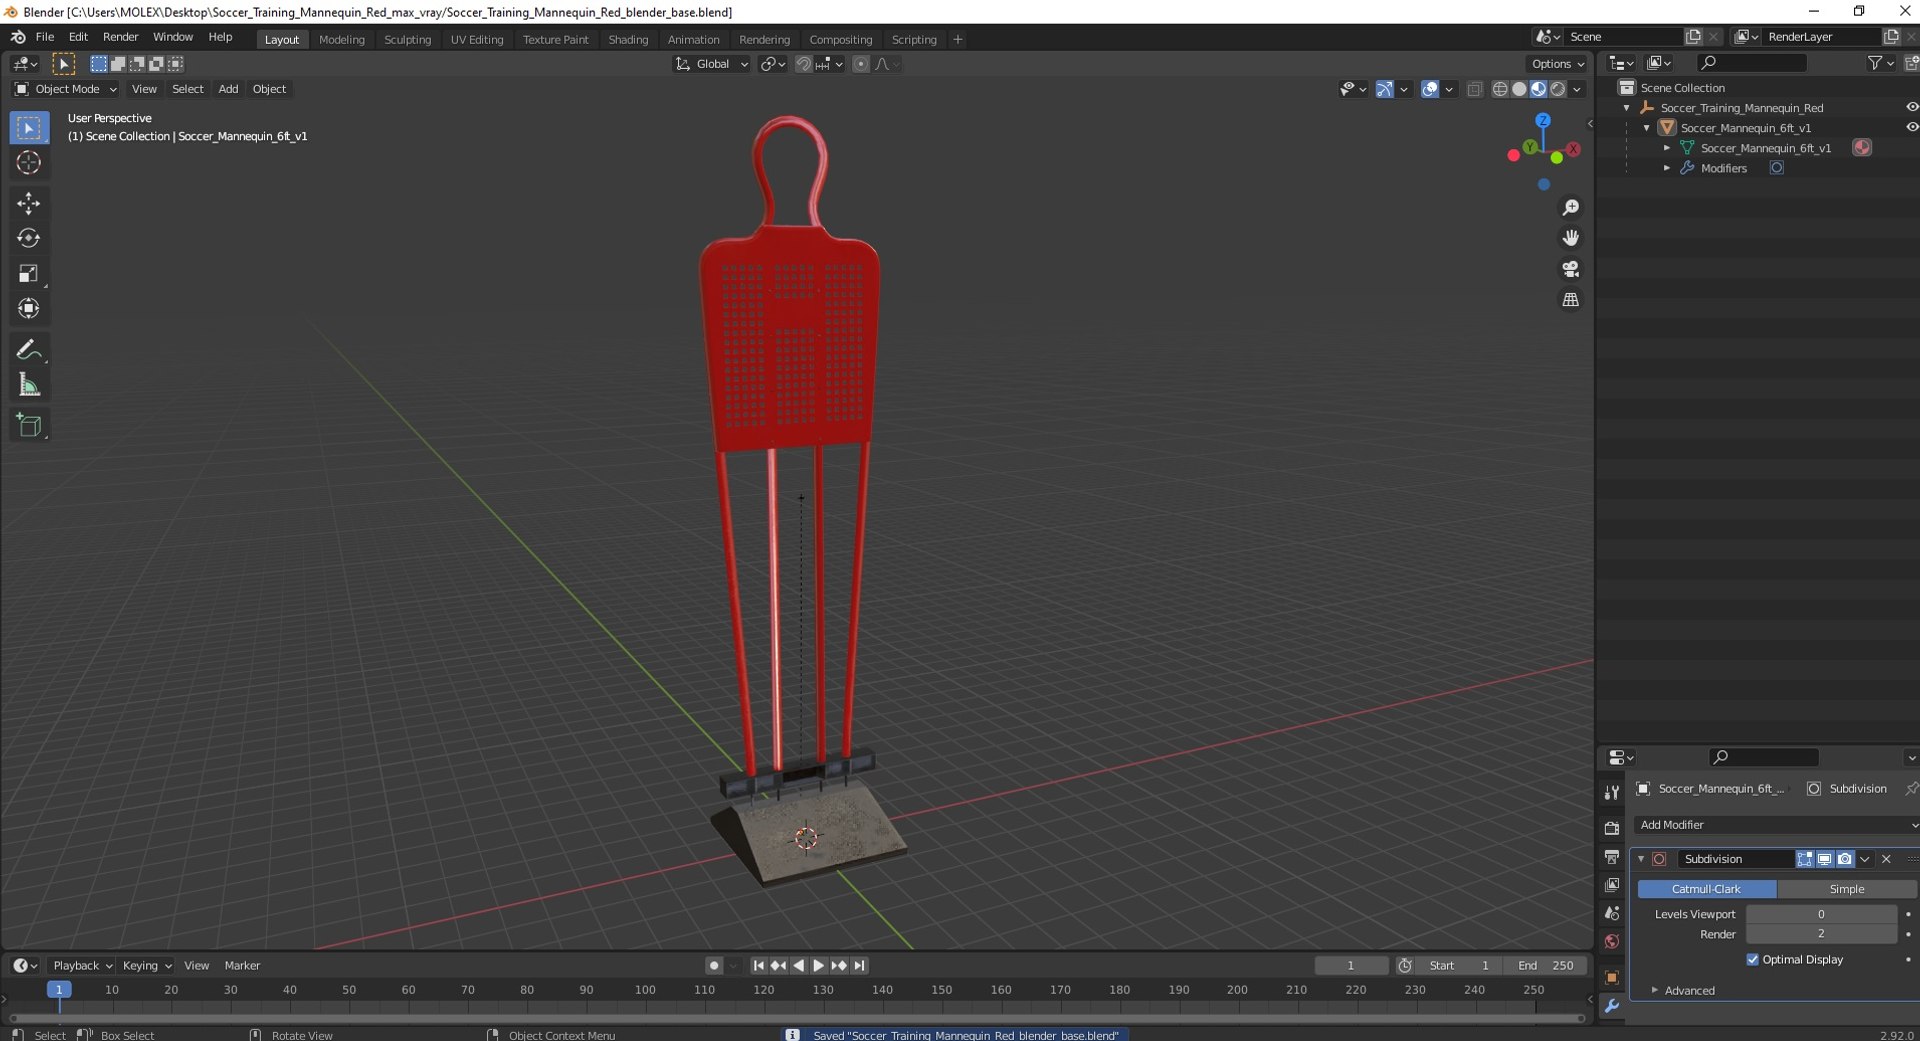Pick the Measure tool
Screen dimensions: 1920x1041
coord(28,385)
